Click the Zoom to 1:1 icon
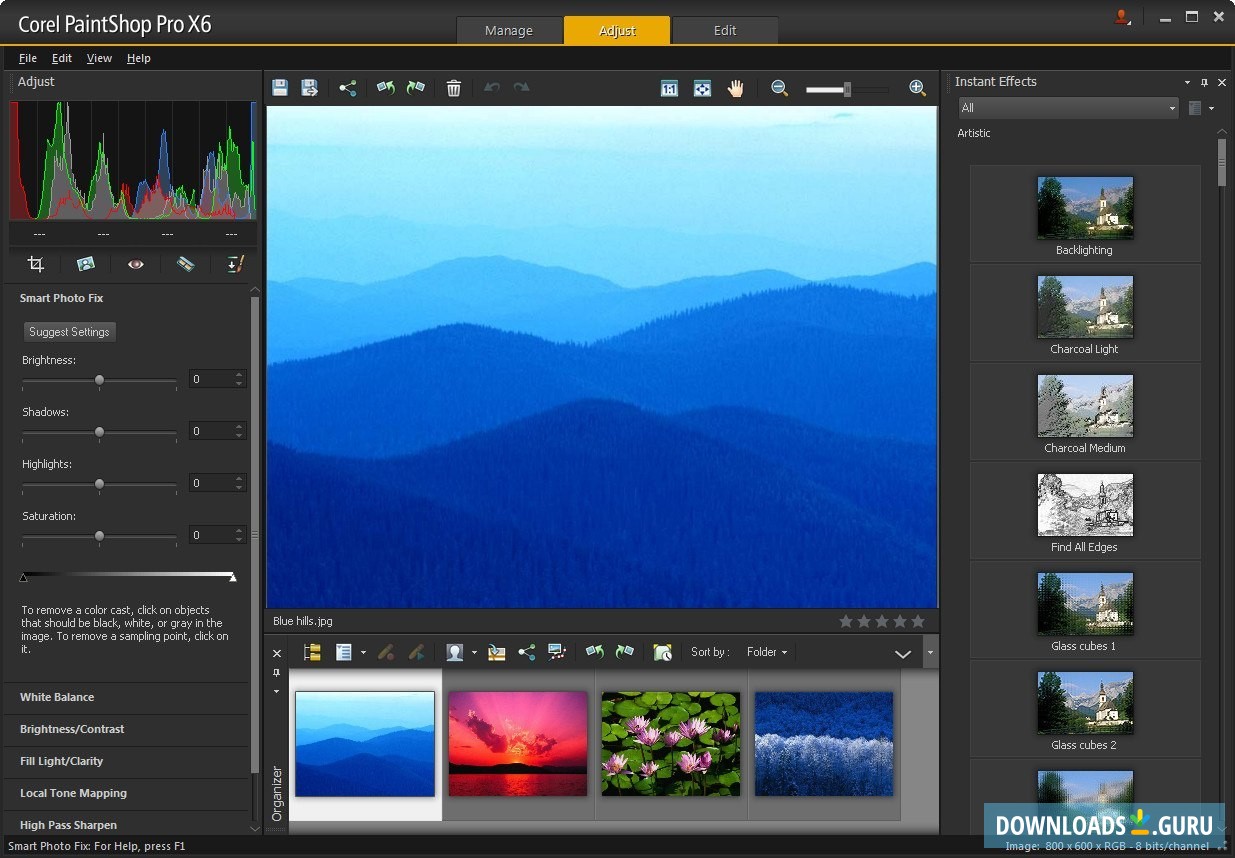The width and height of the screenshot is (1235, 858). pyautogui.click(x=669, y=88)
